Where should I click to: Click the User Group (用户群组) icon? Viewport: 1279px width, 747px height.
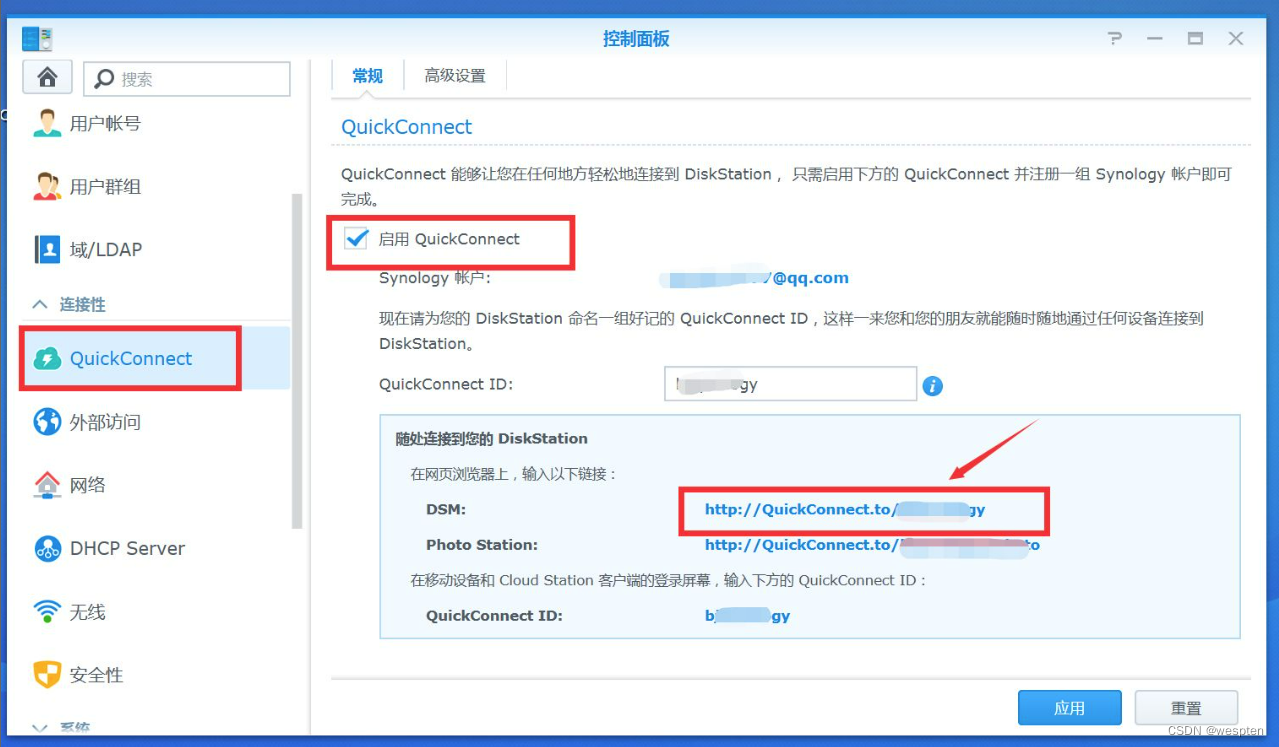coord(47,186)
